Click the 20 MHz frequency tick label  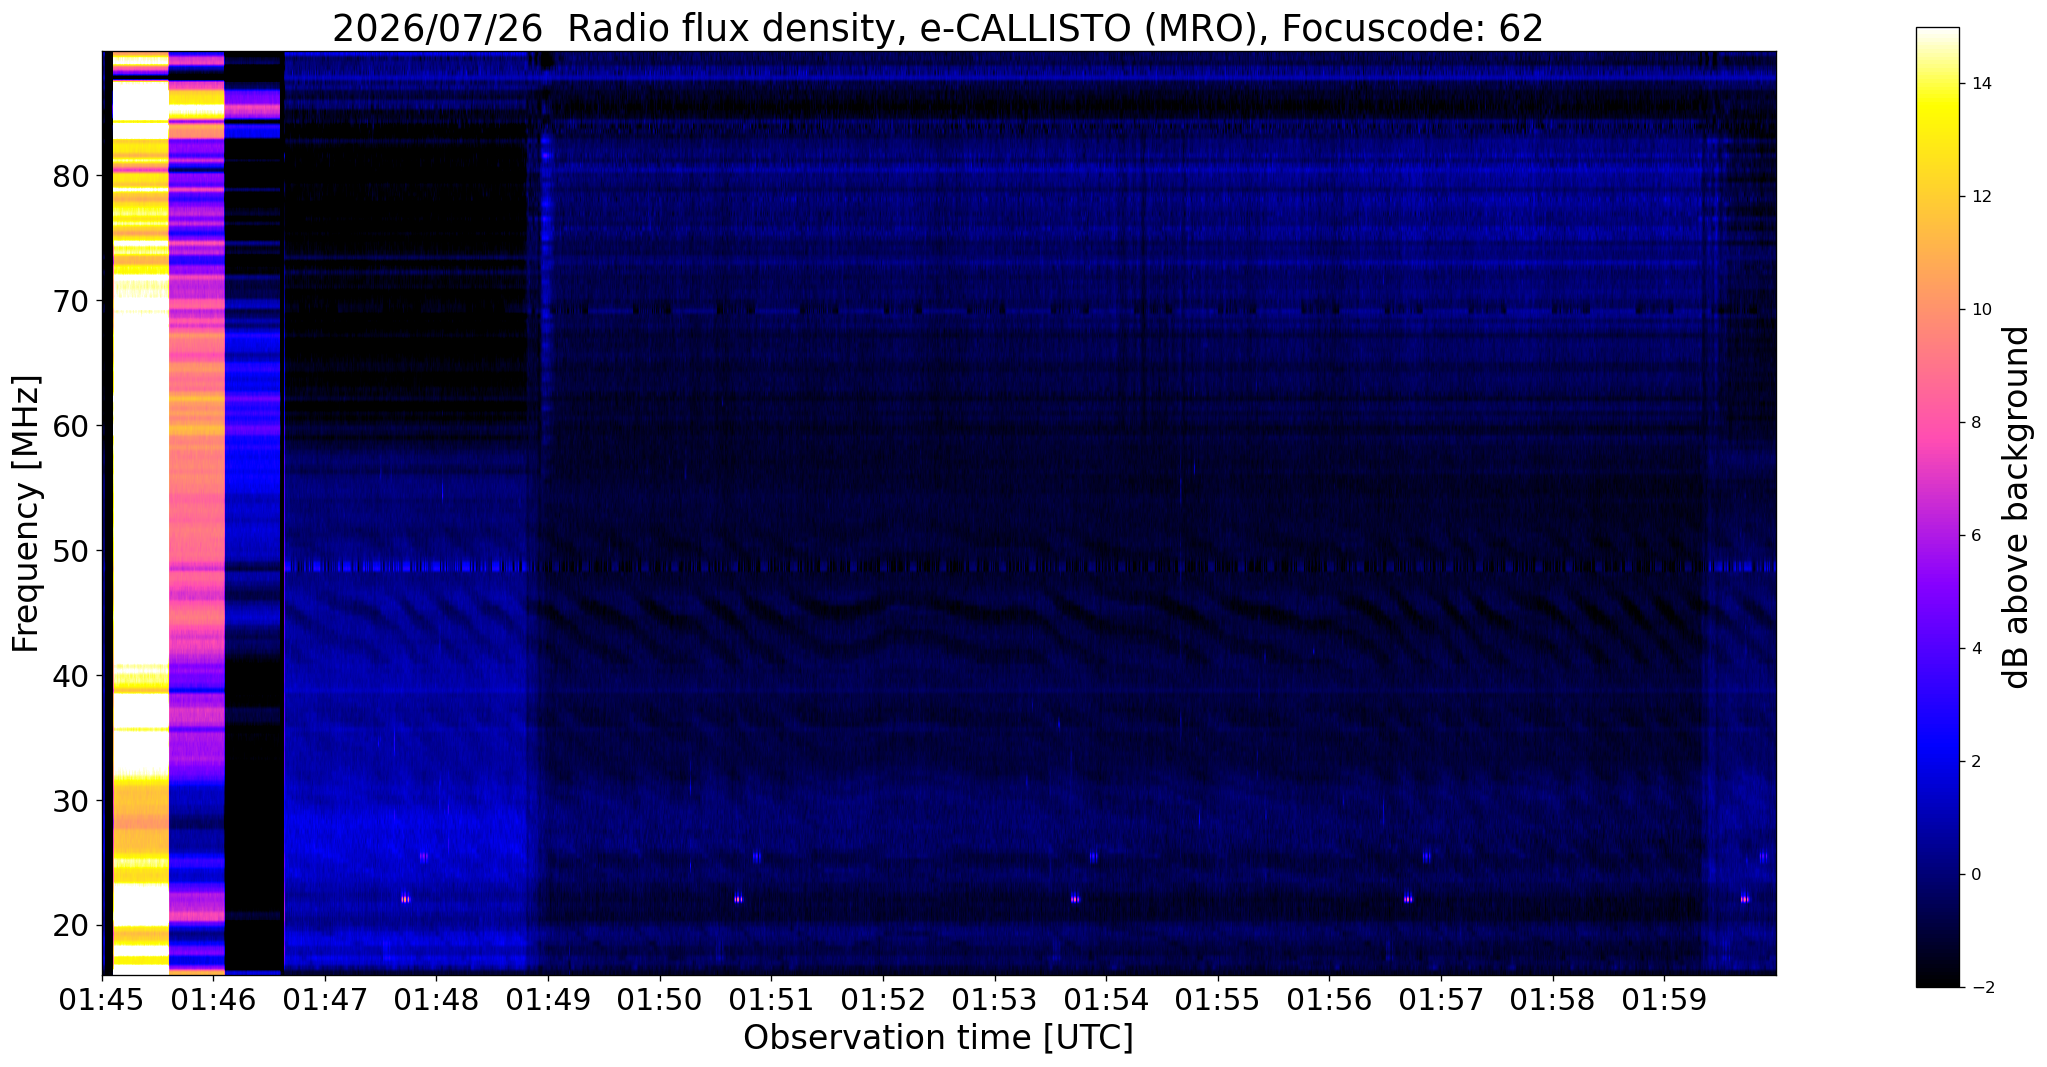point(71,927)
